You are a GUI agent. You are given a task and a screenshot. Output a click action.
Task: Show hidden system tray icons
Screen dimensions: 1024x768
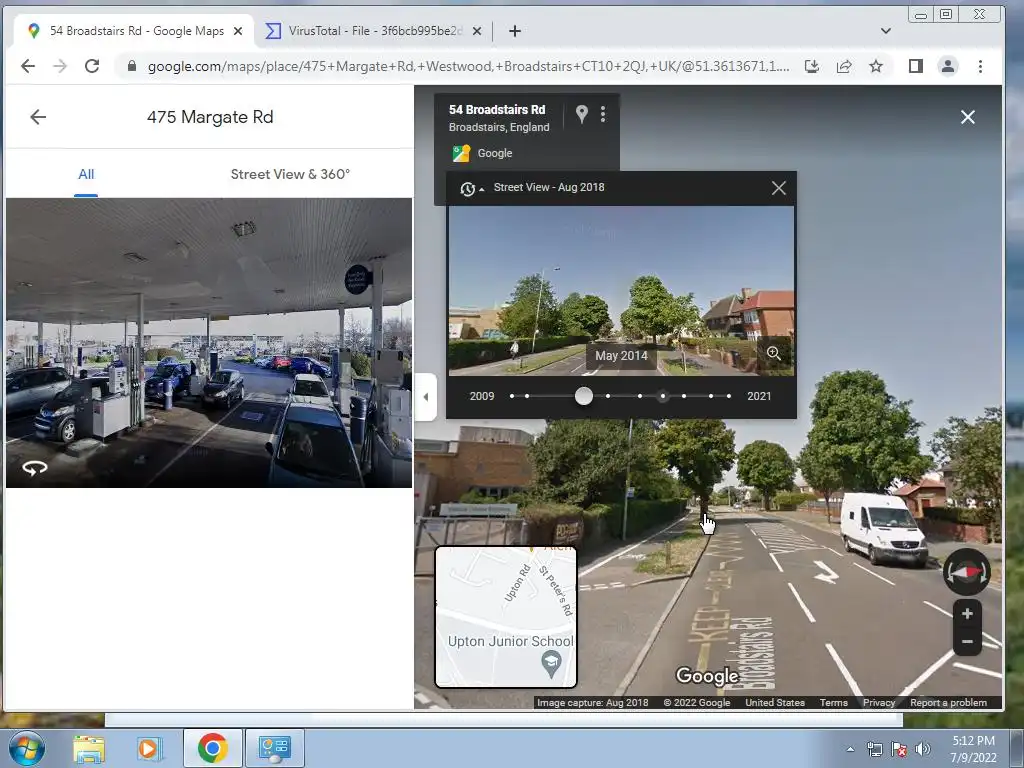(x=850, y=749)
